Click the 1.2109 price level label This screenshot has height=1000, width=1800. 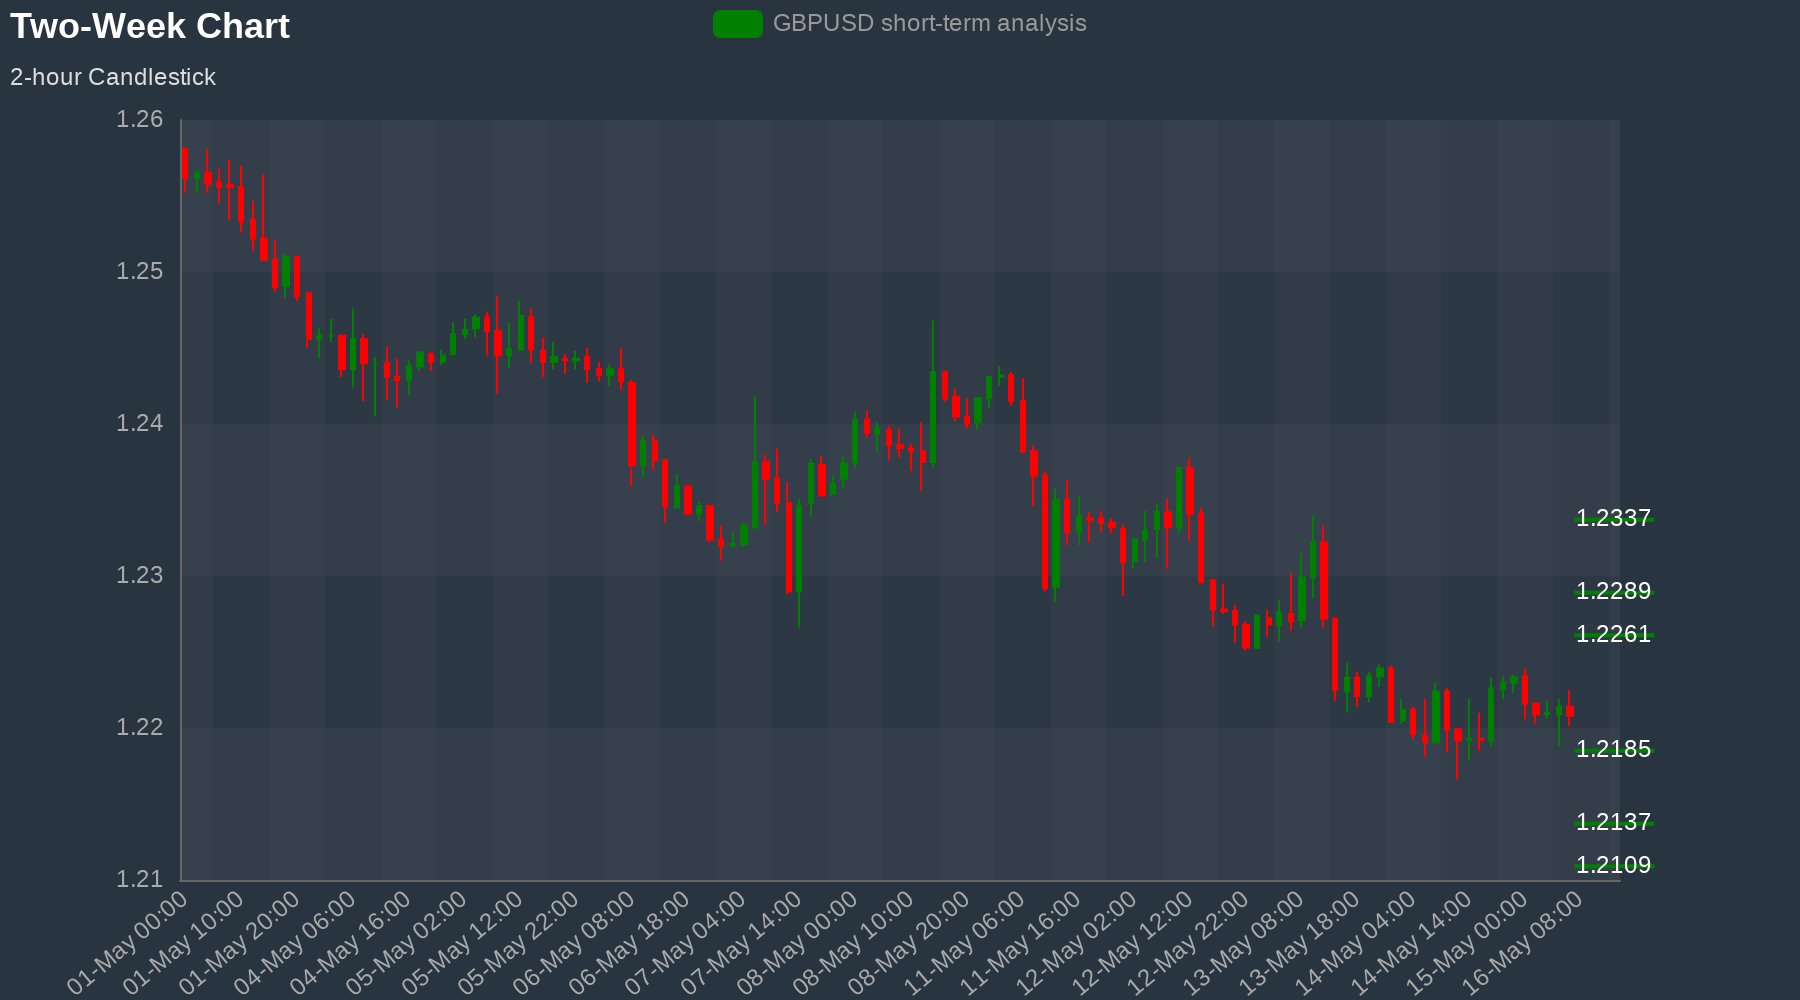click(x=1613, y=865)
